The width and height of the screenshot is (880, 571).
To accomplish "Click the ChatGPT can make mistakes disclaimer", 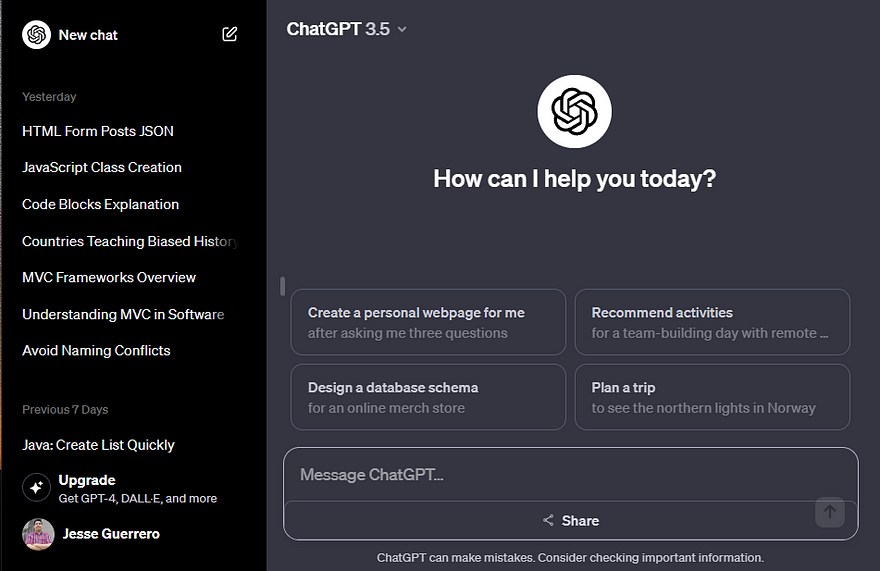I will 570,558.
